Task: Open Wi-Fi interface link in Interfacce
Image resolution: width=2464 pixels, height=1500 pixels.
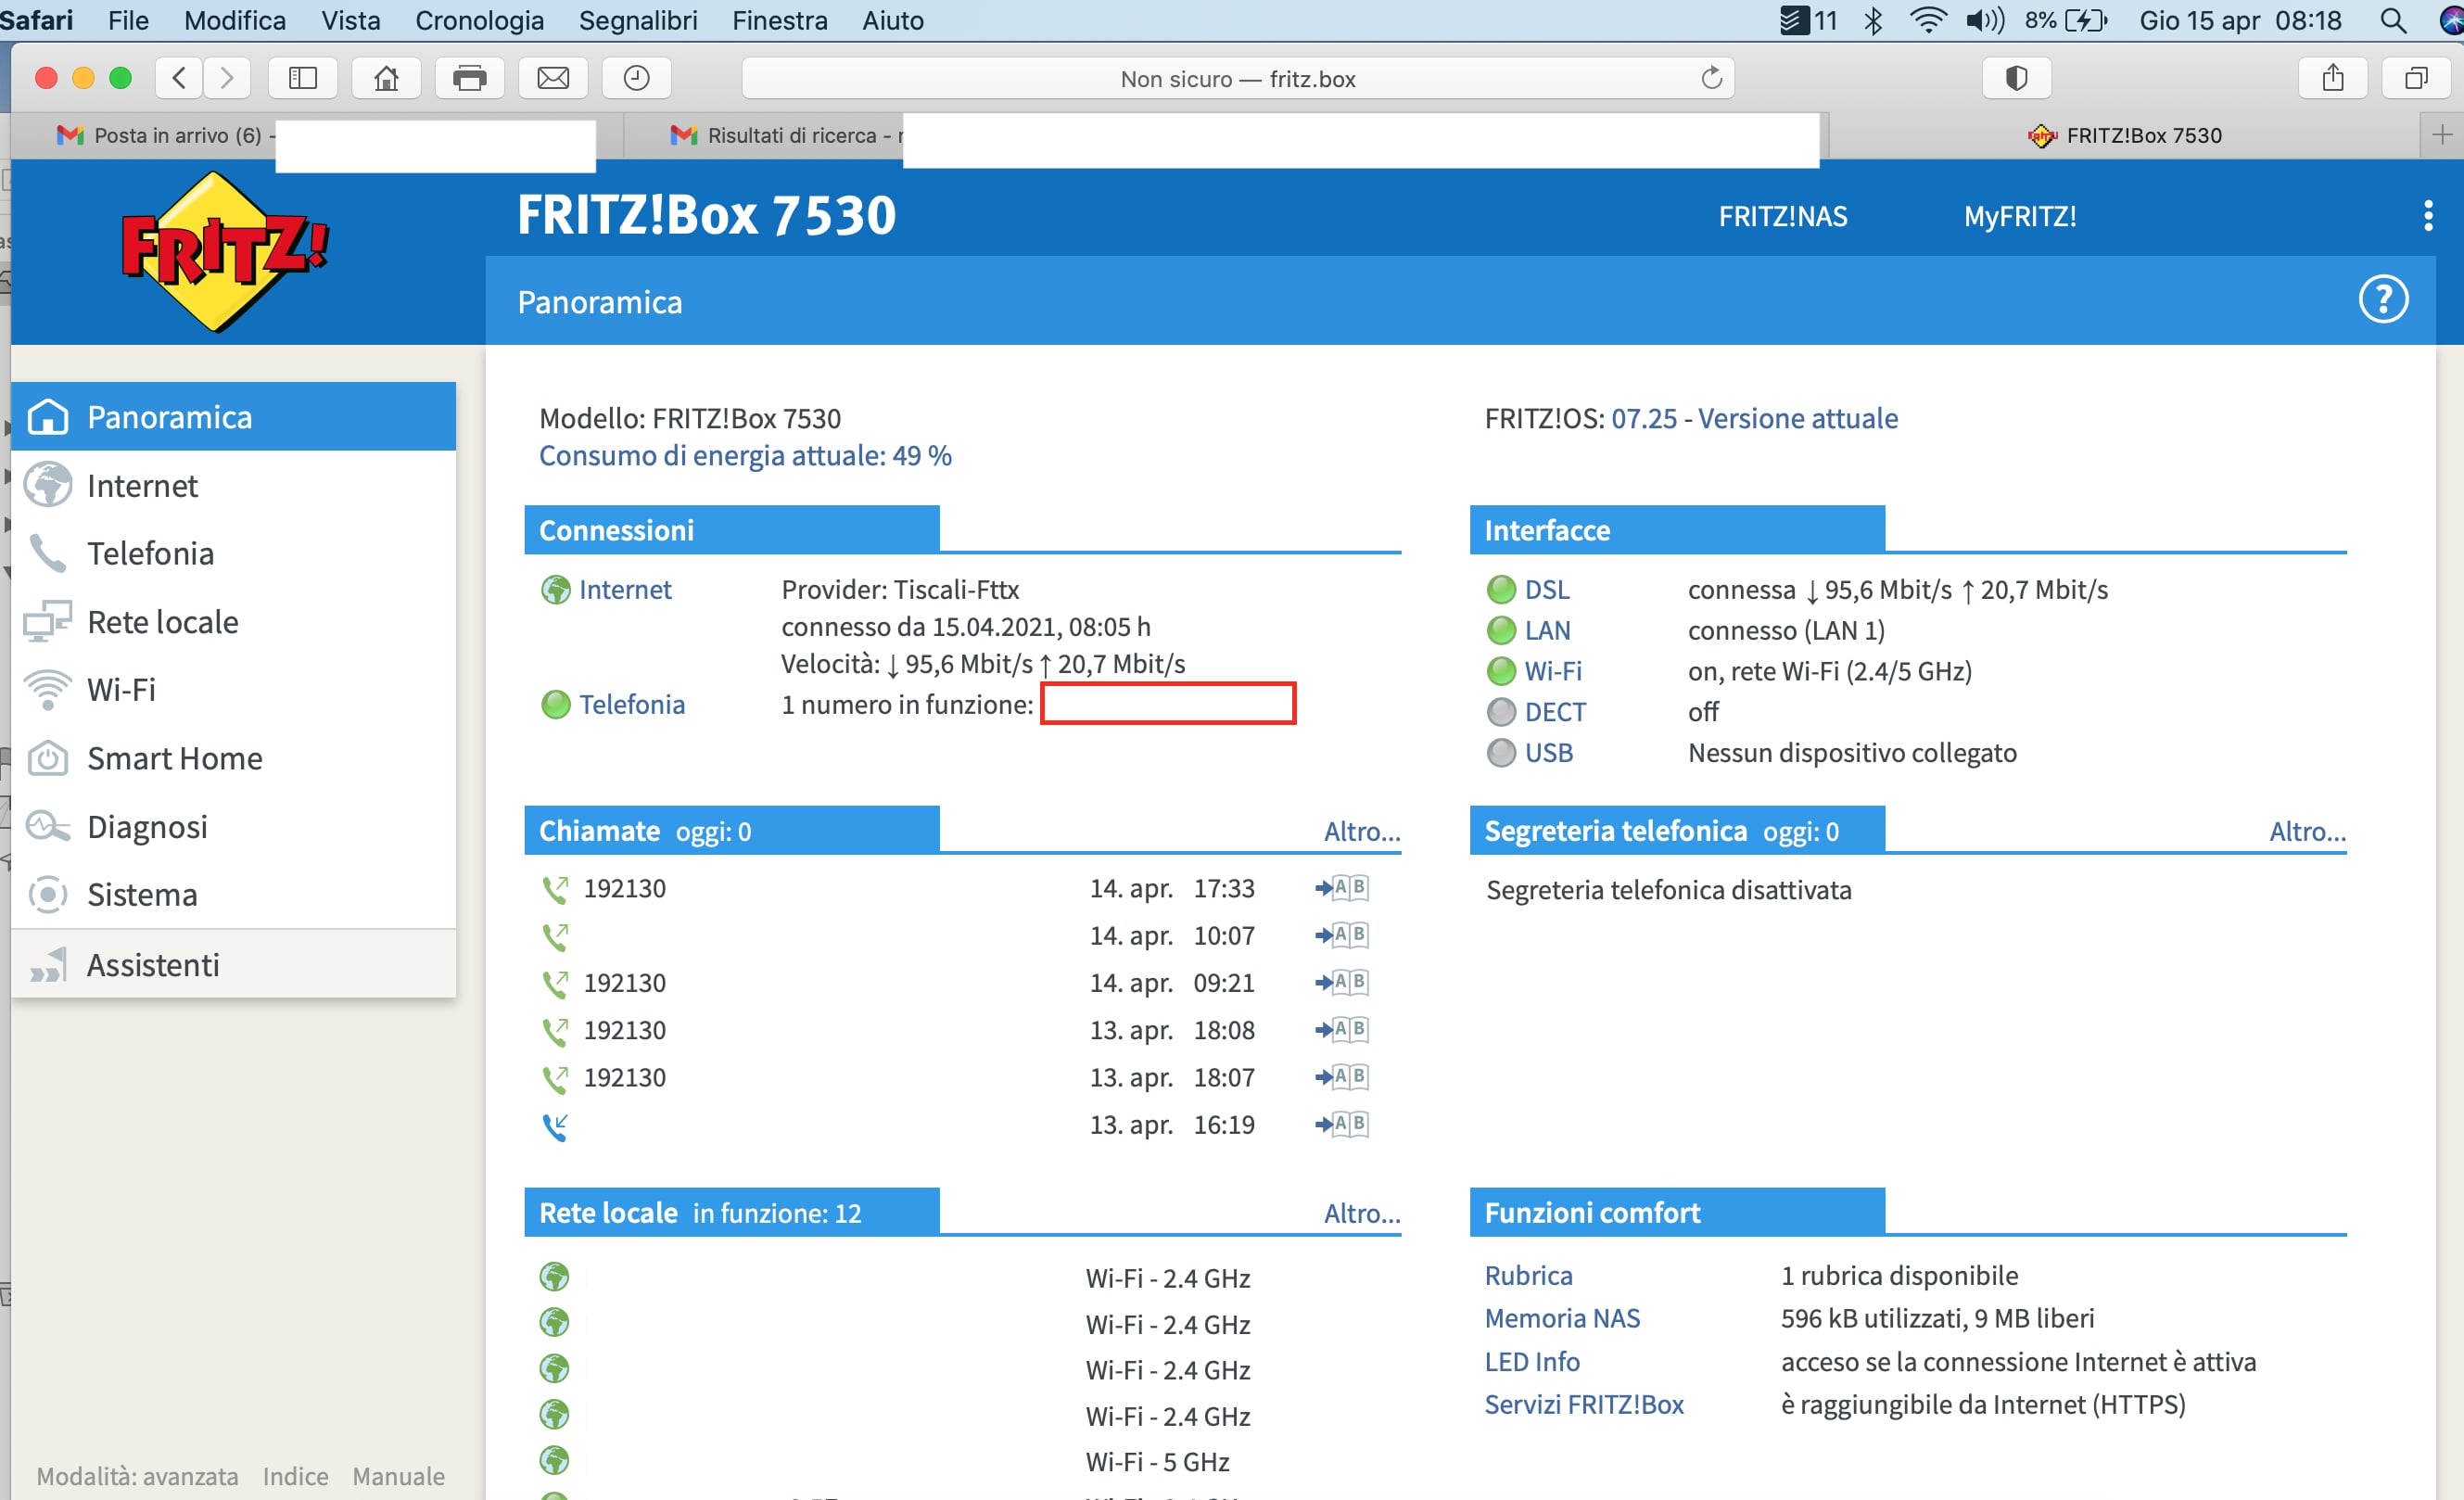Action: tap(1553, 670)
